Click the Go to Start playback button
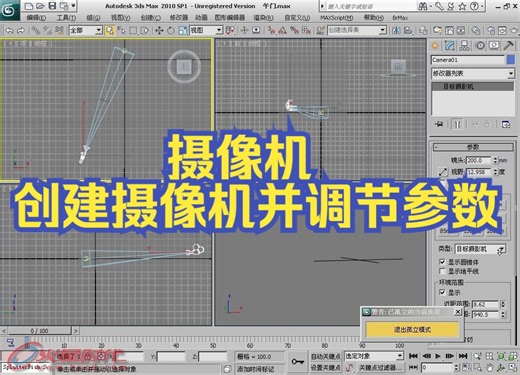Viewport: 520px width, 375px height. (413, 356)
